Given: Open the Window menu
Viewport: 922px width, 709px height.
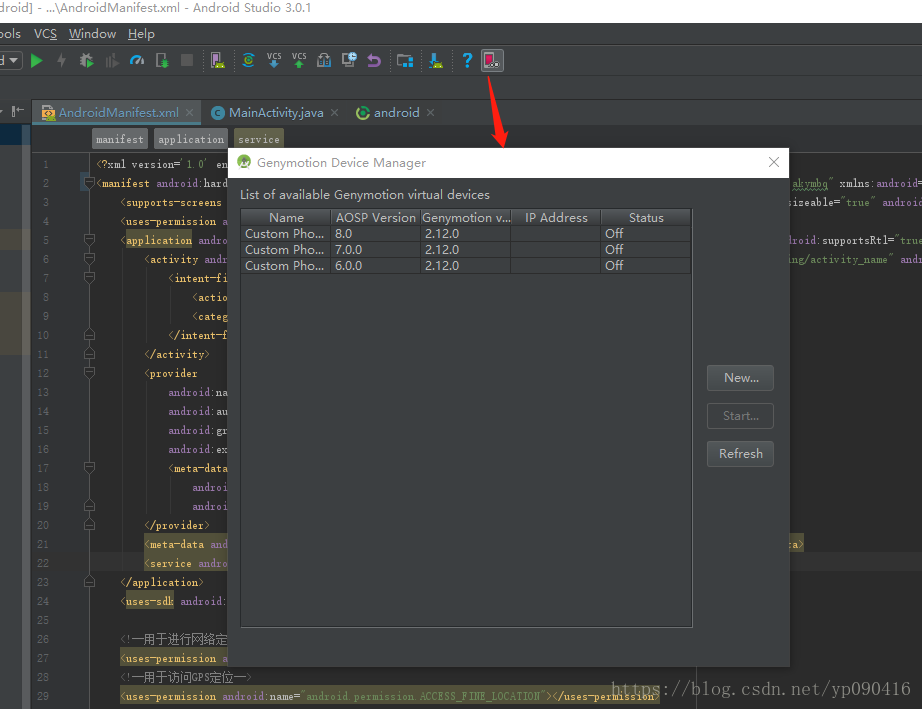Looking at the screenshot, I should 92,34.
